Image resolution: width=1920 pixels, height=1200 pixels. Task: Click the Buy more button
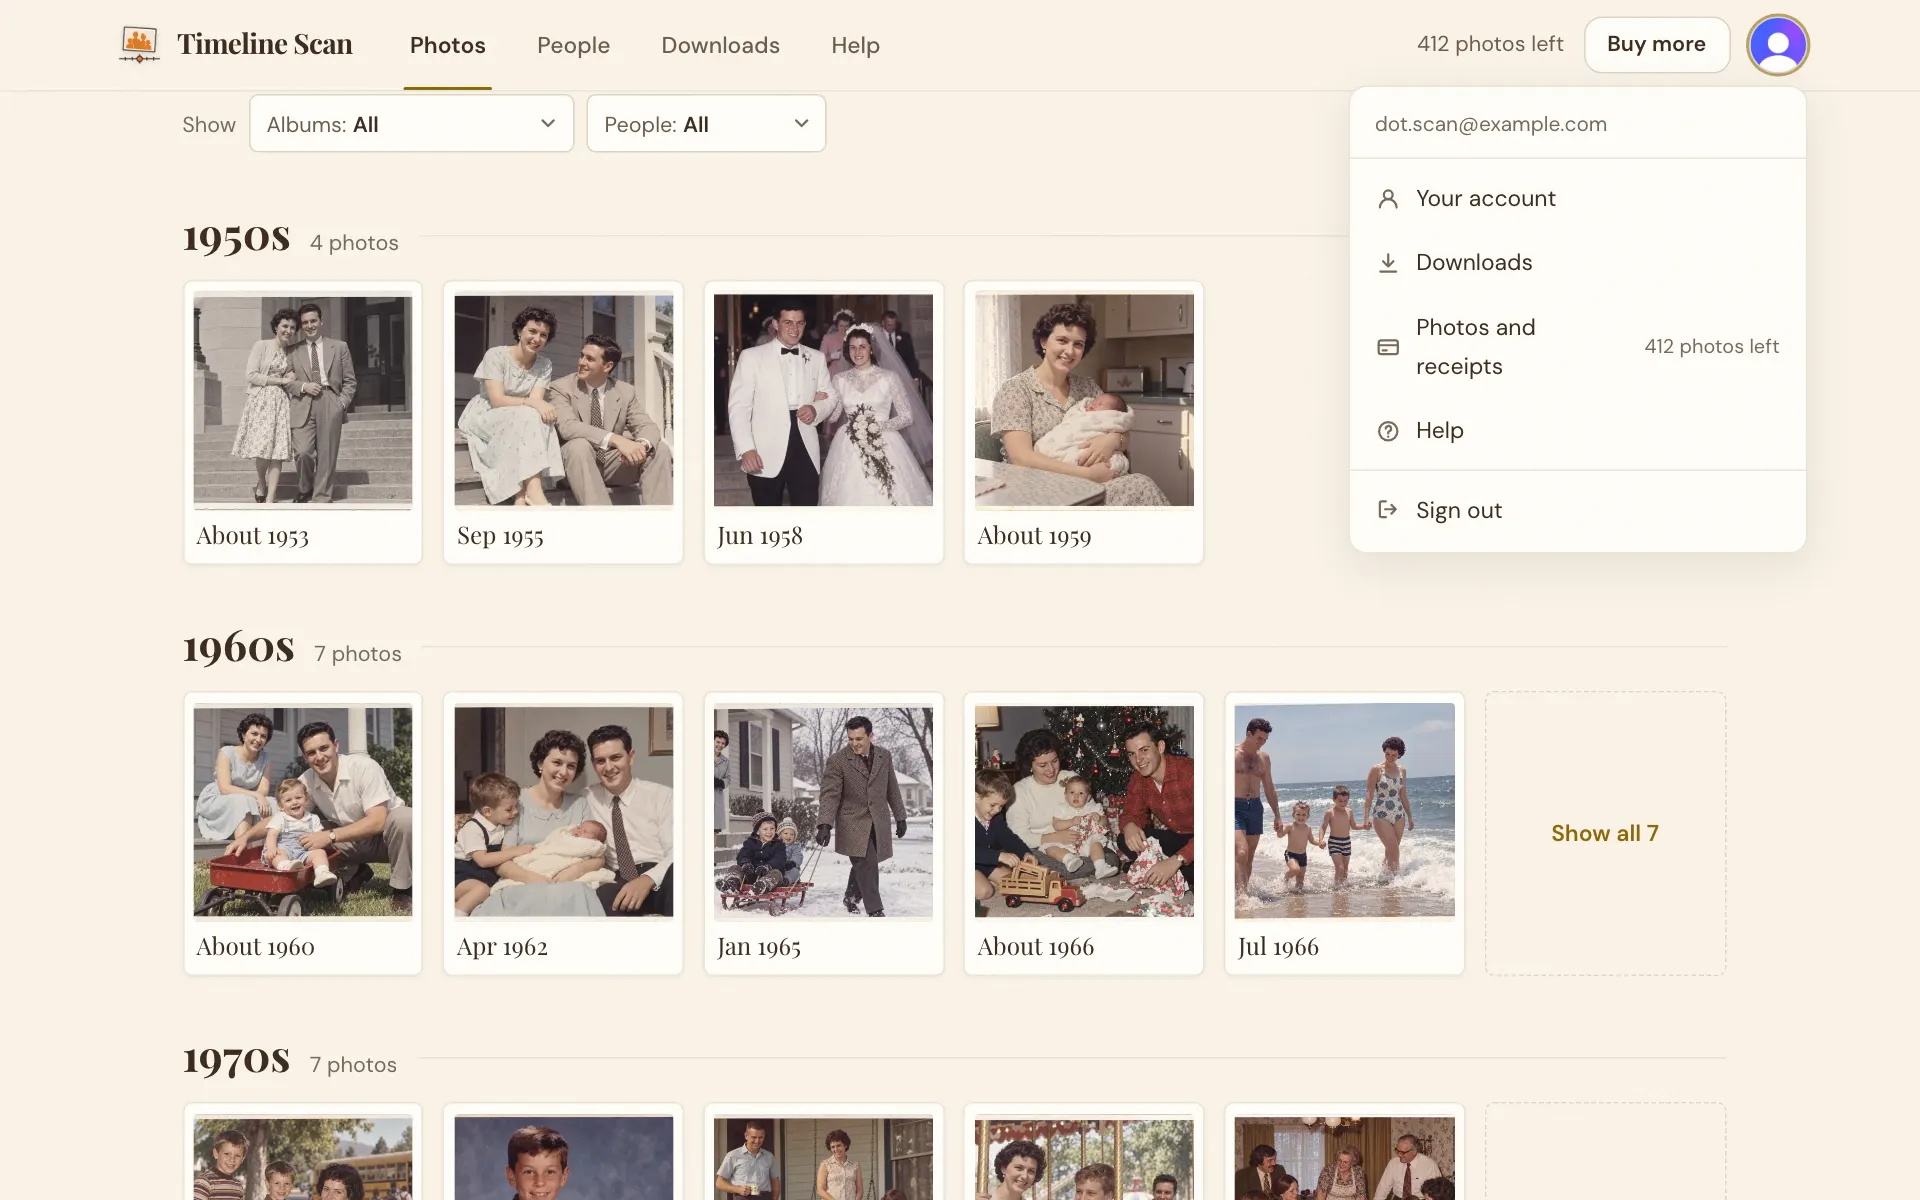1656,44
